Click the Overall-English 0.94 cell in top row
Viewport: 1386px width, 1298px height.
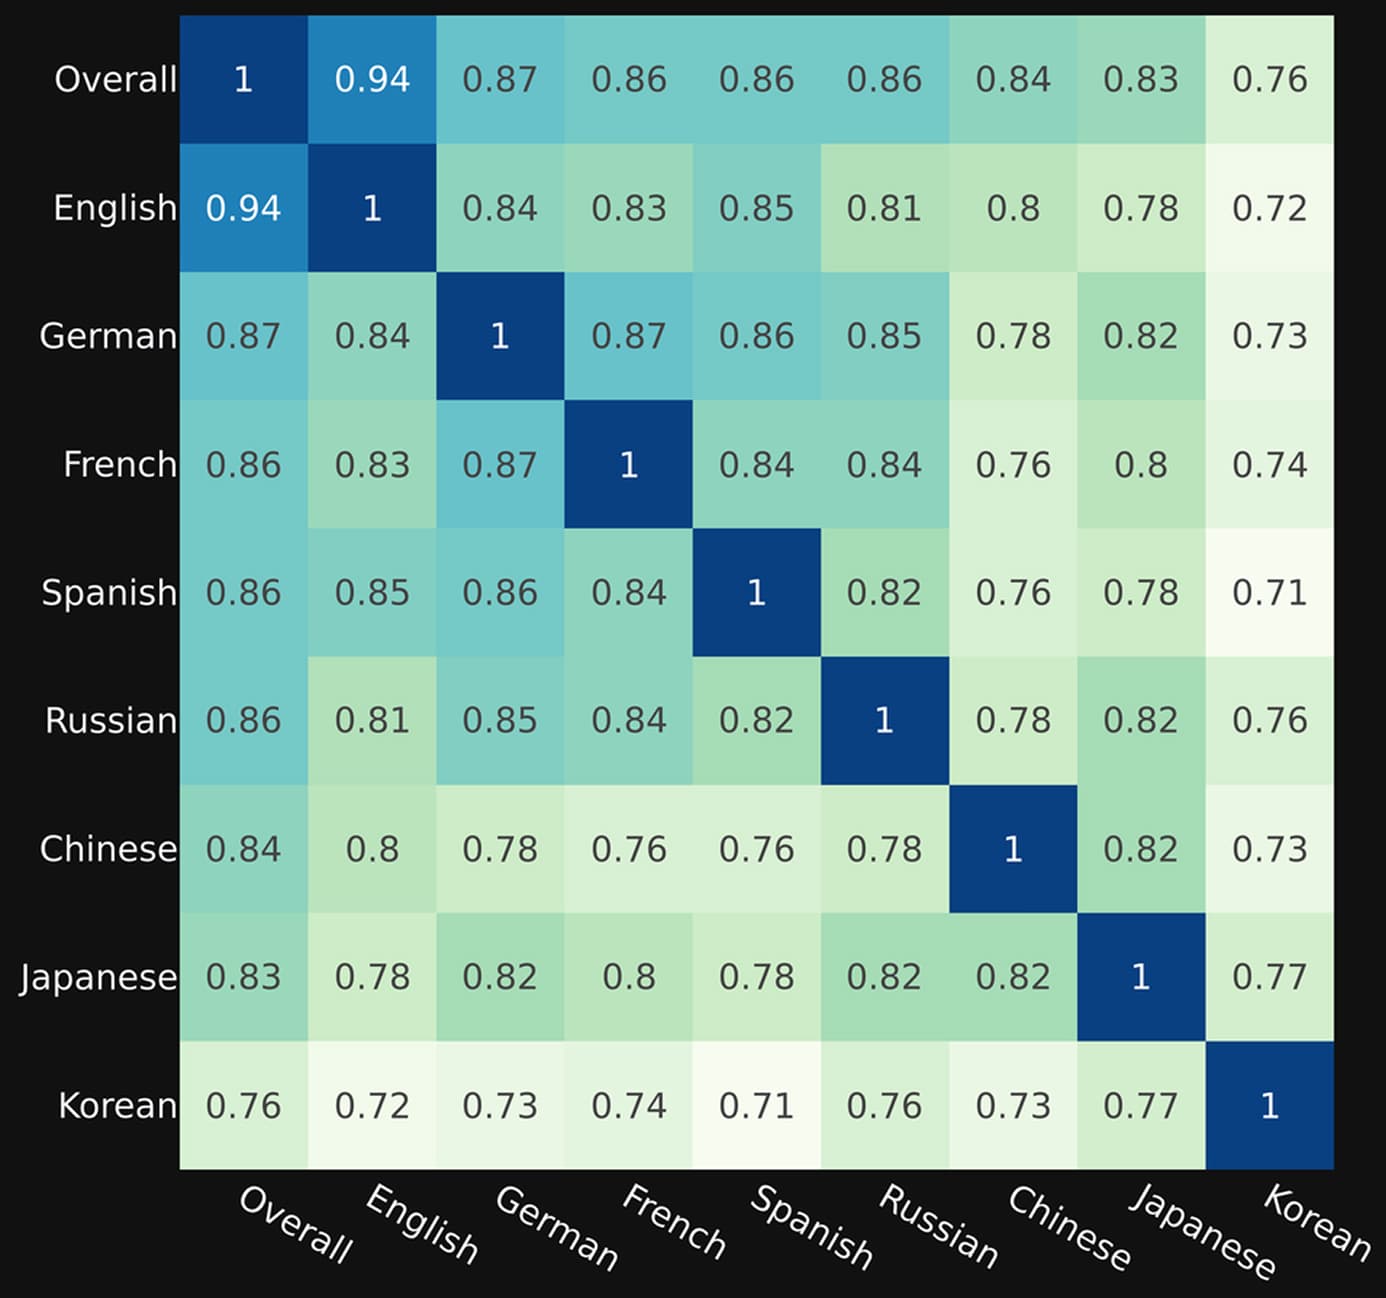coord(372,79)
